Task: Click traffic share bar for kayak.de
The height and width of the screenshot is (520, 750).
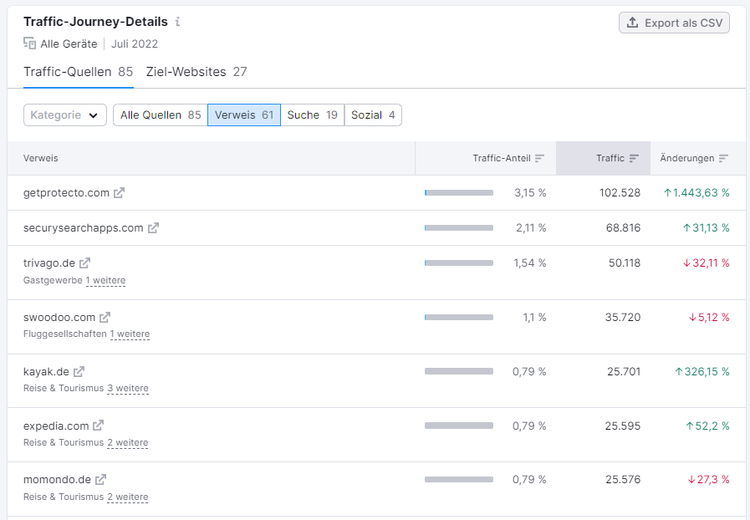Action: point(459,371)
